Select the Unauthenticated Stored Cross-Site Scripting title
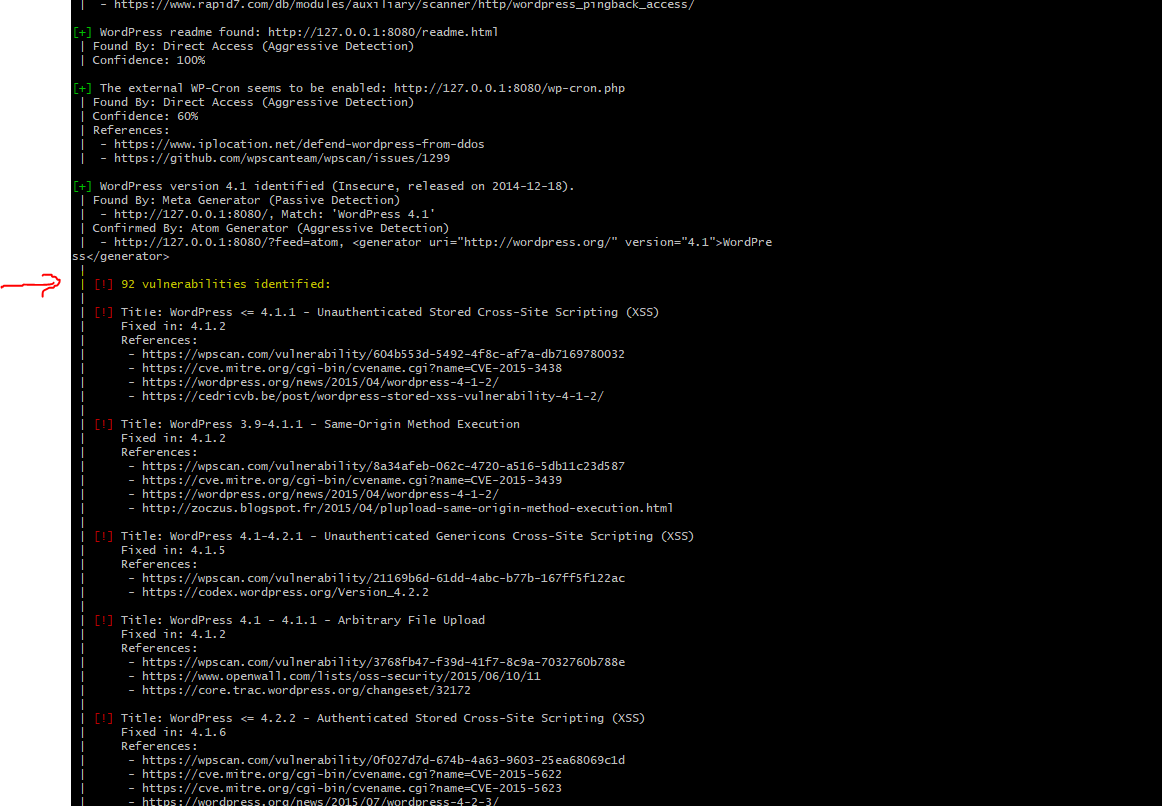Screen dimensions: 1162x806 coord(390,313)
